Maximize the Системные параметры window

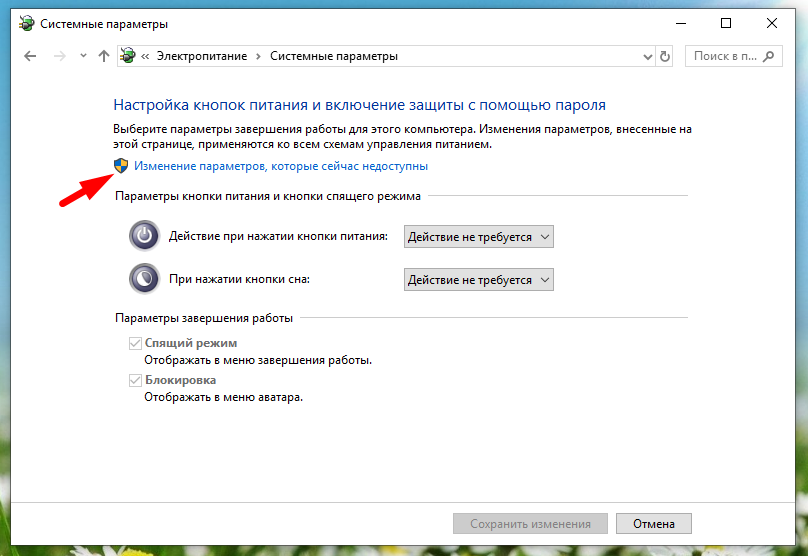[726, 24]
